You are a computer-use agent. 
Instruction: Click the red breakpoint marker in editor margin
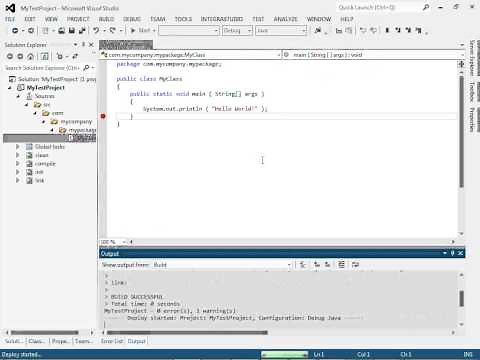pyautogui.click(x=103, y=116)
